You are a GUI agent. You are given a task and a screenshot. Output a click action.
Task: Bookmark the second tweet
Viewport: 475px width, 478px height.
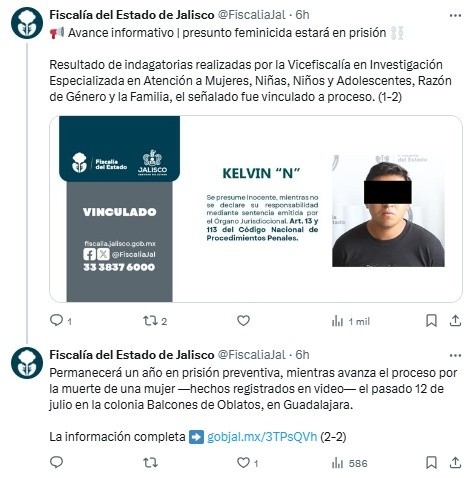[x=431, y=463]
